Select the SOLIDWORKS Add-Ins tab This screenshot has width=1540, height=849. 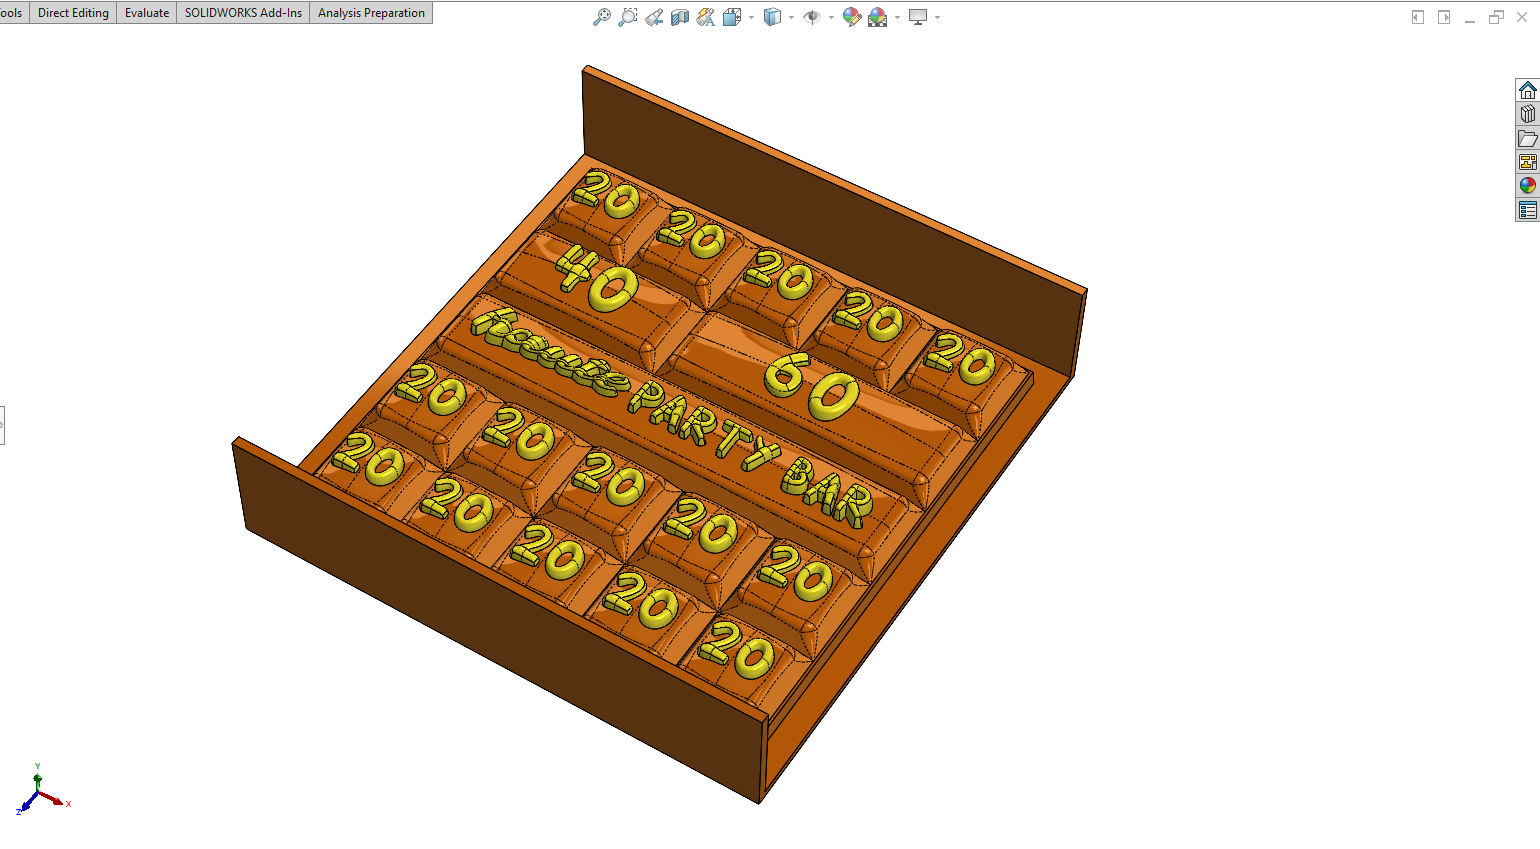click(243, 13)
